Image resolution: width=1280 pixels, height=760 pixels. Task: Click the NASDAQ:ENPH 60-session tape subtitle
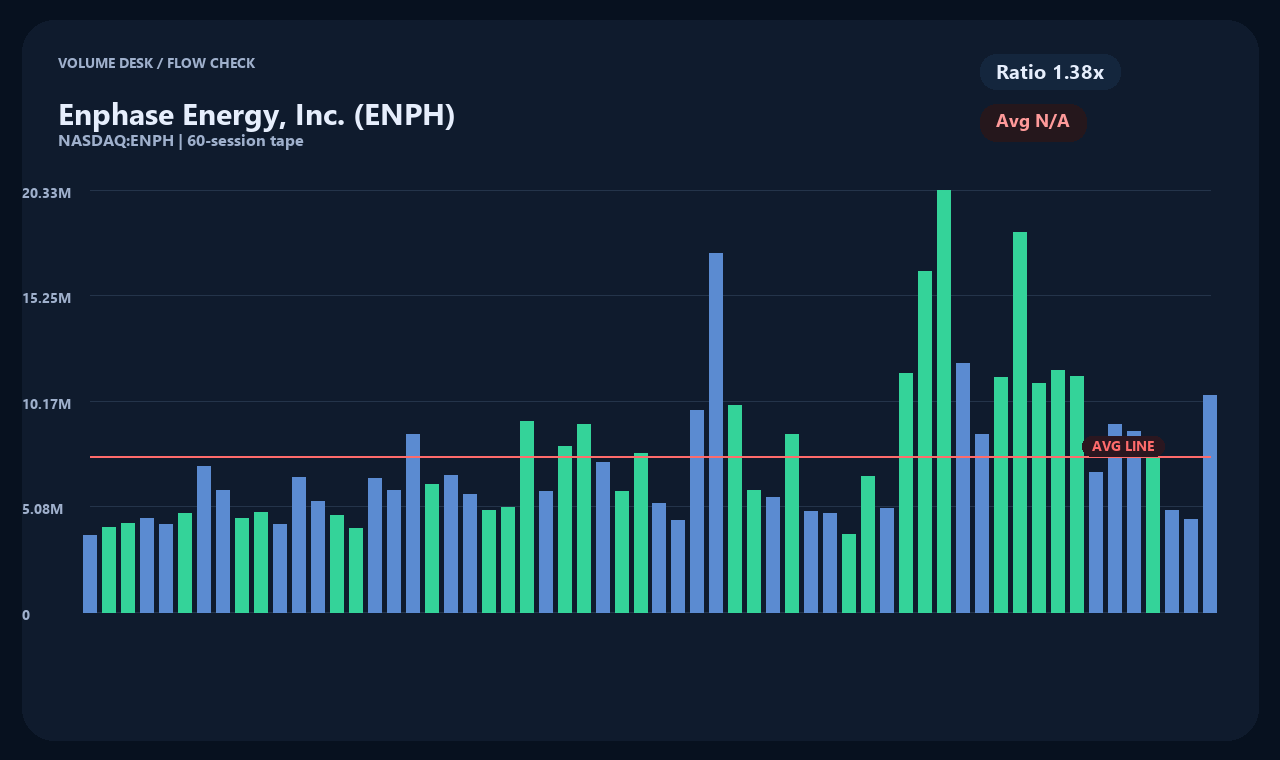181,141
